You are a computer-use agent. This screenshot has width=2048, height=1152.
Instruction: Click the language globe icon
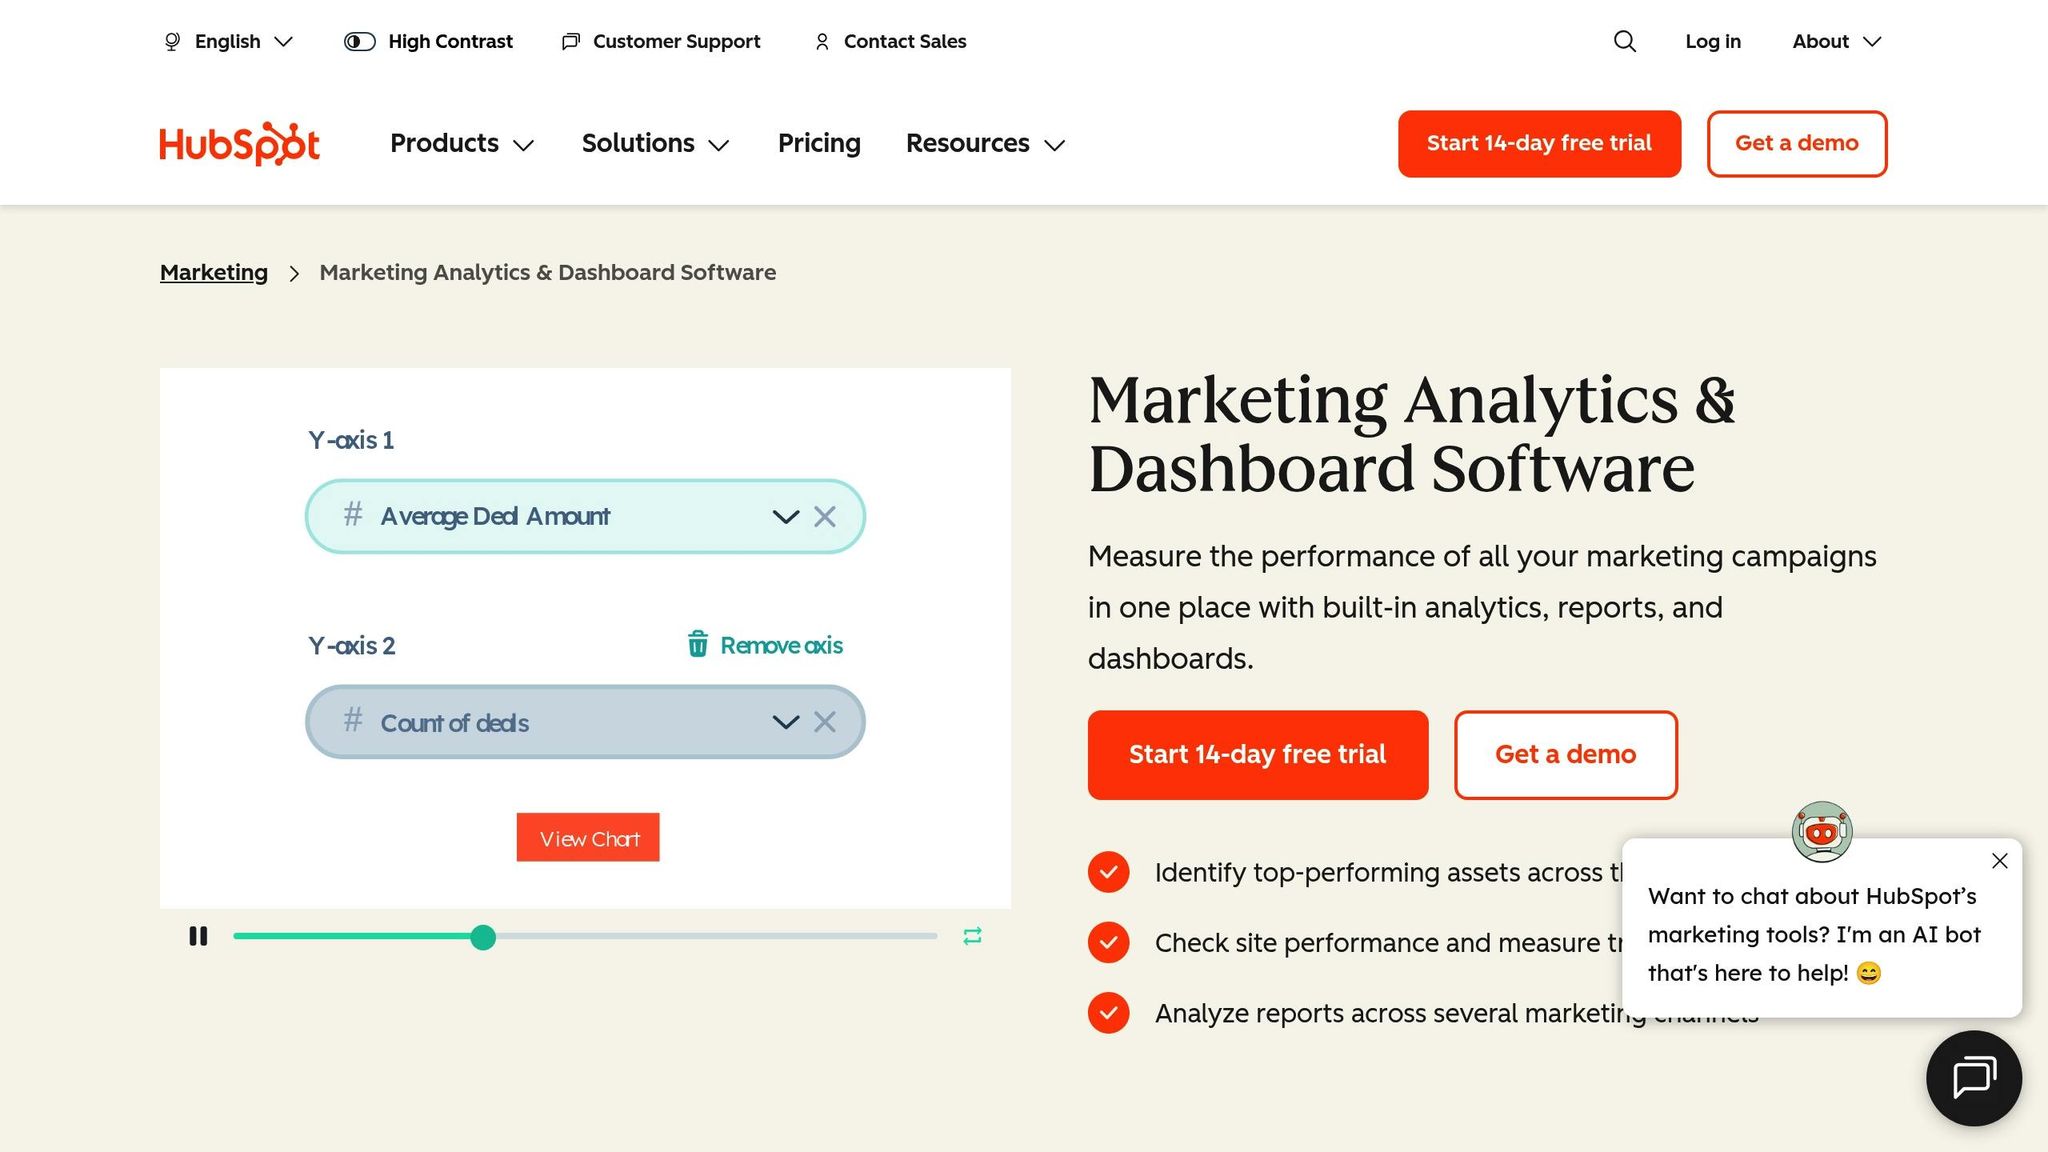pyautogui.click(x=170, y=41)
